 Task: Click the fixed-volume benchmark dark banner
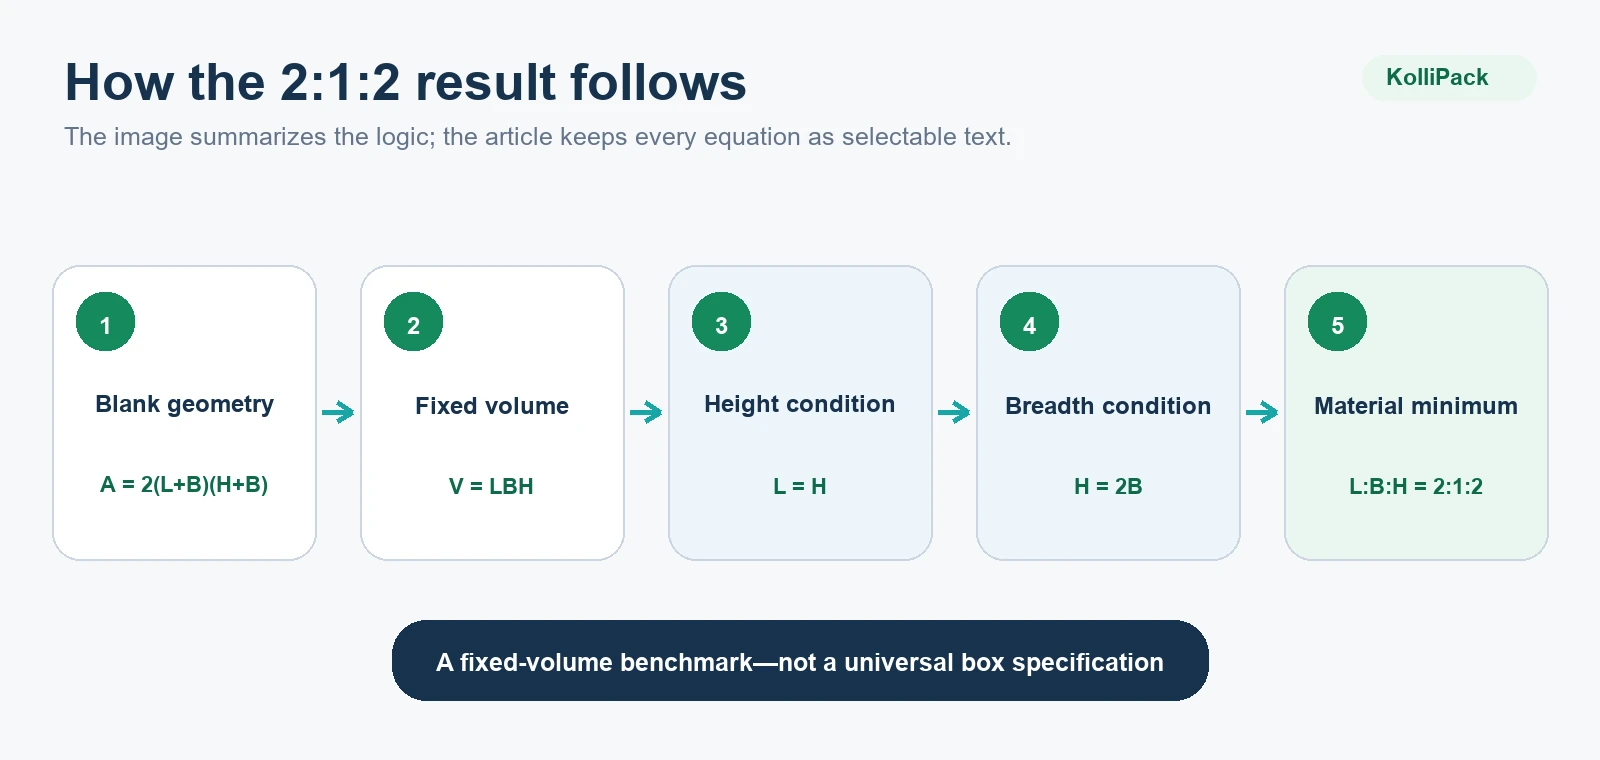[800, 661]
